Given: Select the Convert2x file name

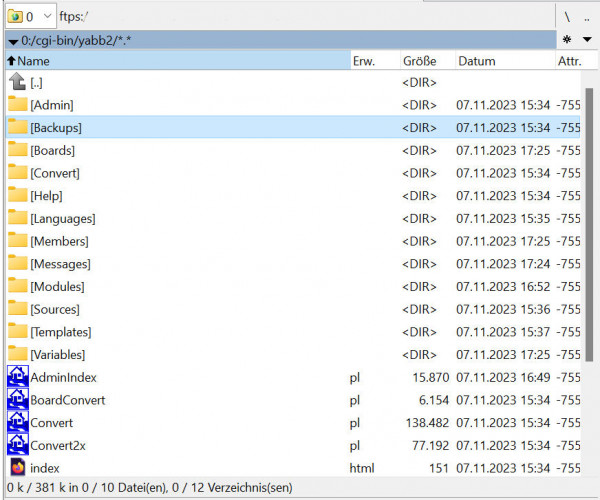Looking at the screenshot, I should point(58,446).
